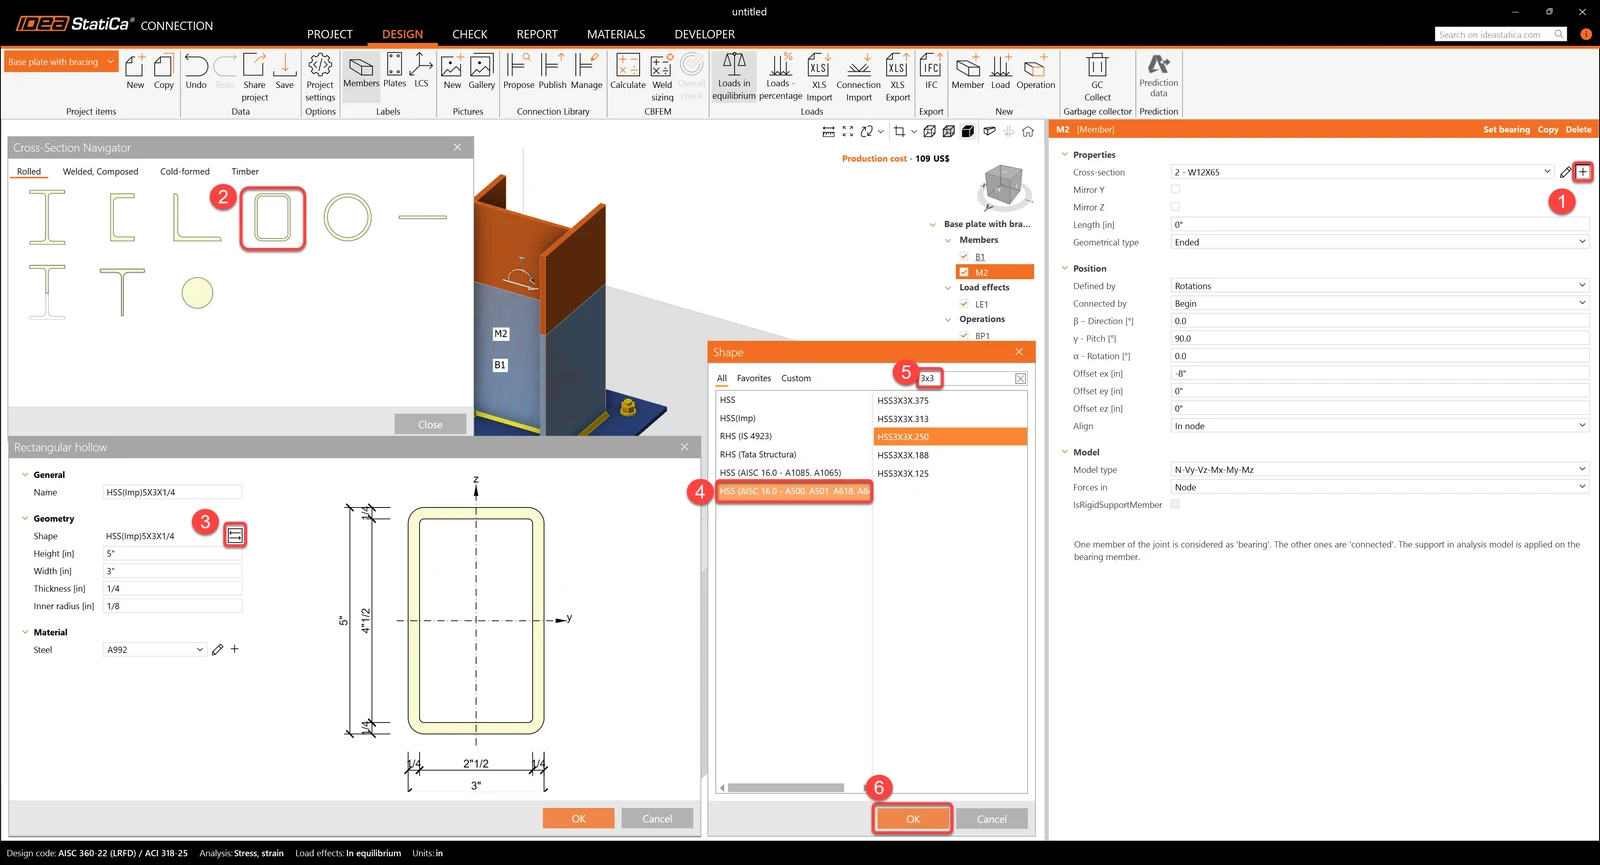The height and width of the screenshot is (865, 1600).
Task: Collapse Members tree node
Action: point(948,240)
